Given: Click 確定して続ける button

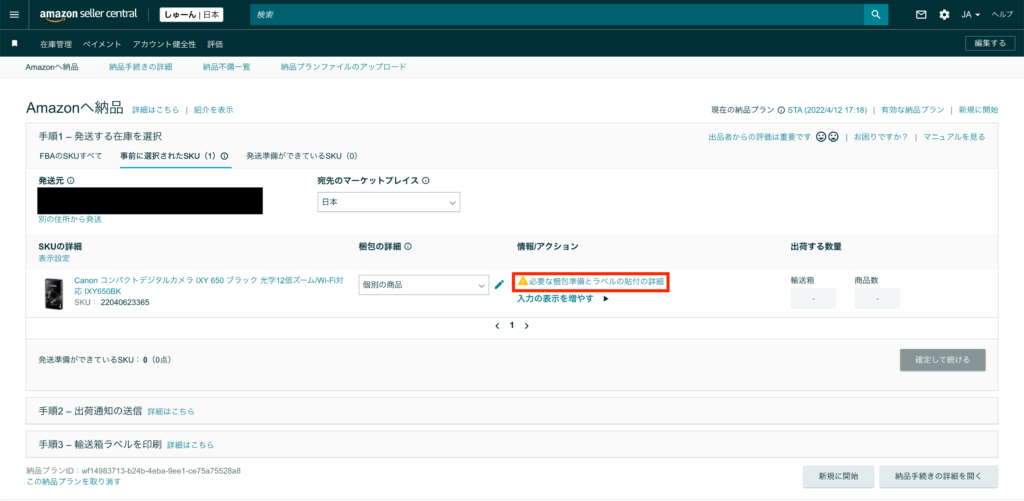Looking at the screenshot, I should tap(942, 360).
